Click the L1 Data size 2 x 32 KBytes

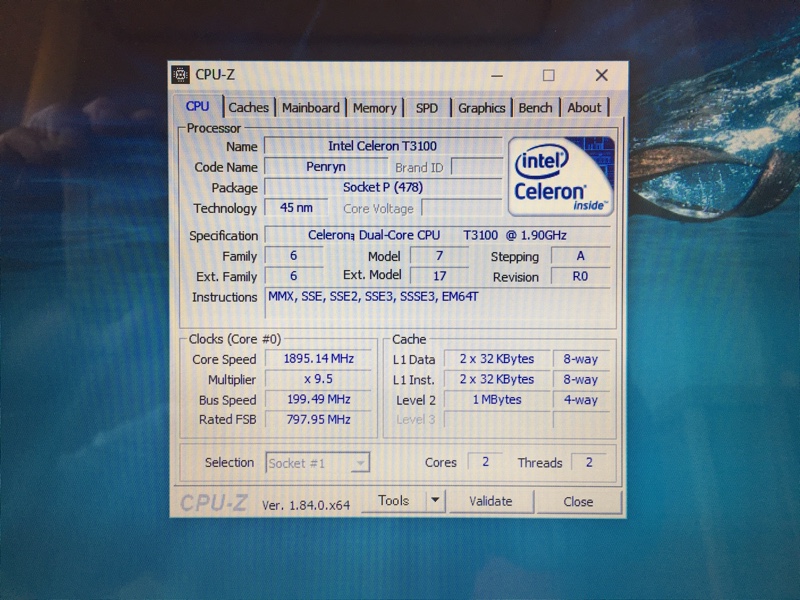497,359
